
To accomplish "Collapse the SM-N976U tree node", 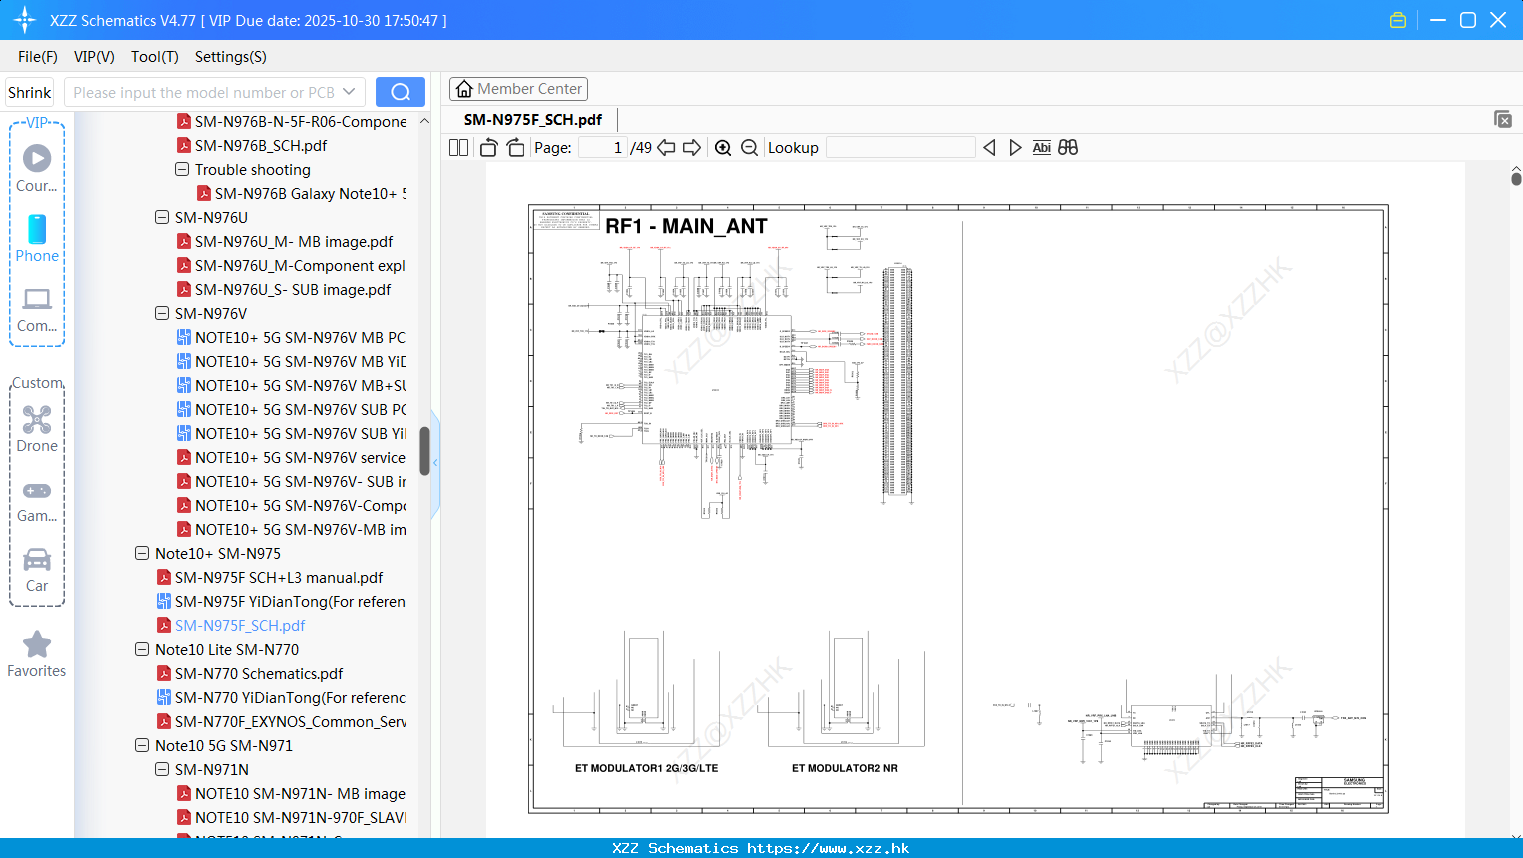I will [162, 218].
